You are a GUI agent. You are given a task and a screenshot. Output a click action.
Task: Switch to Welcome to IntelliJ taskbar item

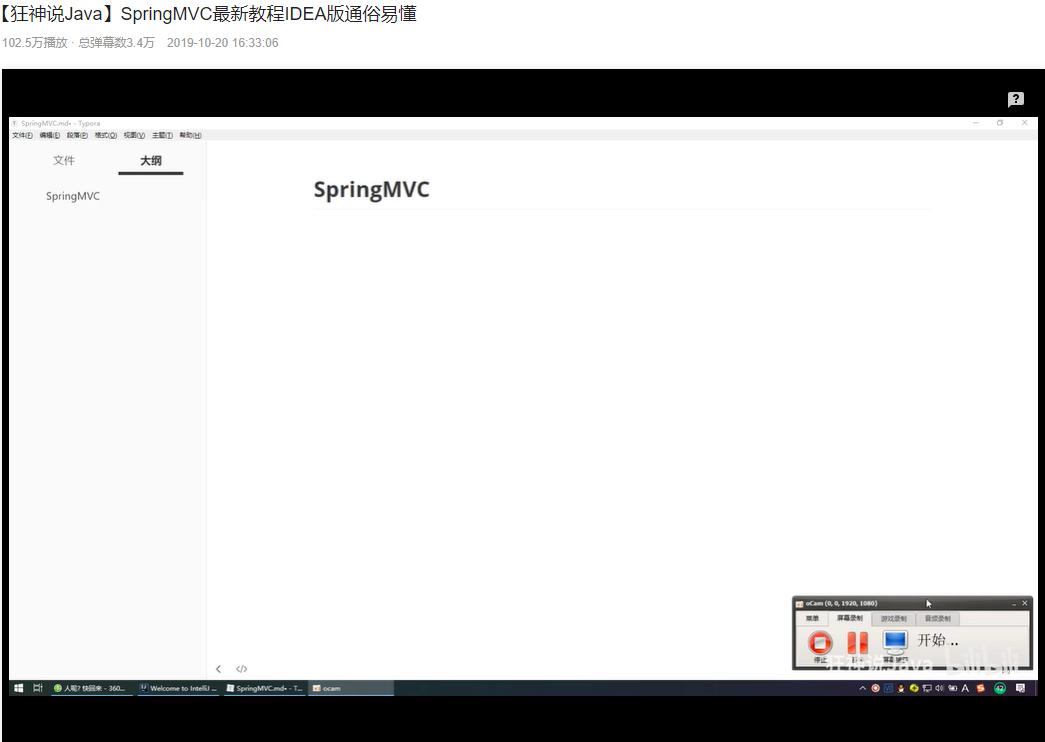[x=179, y=688]
